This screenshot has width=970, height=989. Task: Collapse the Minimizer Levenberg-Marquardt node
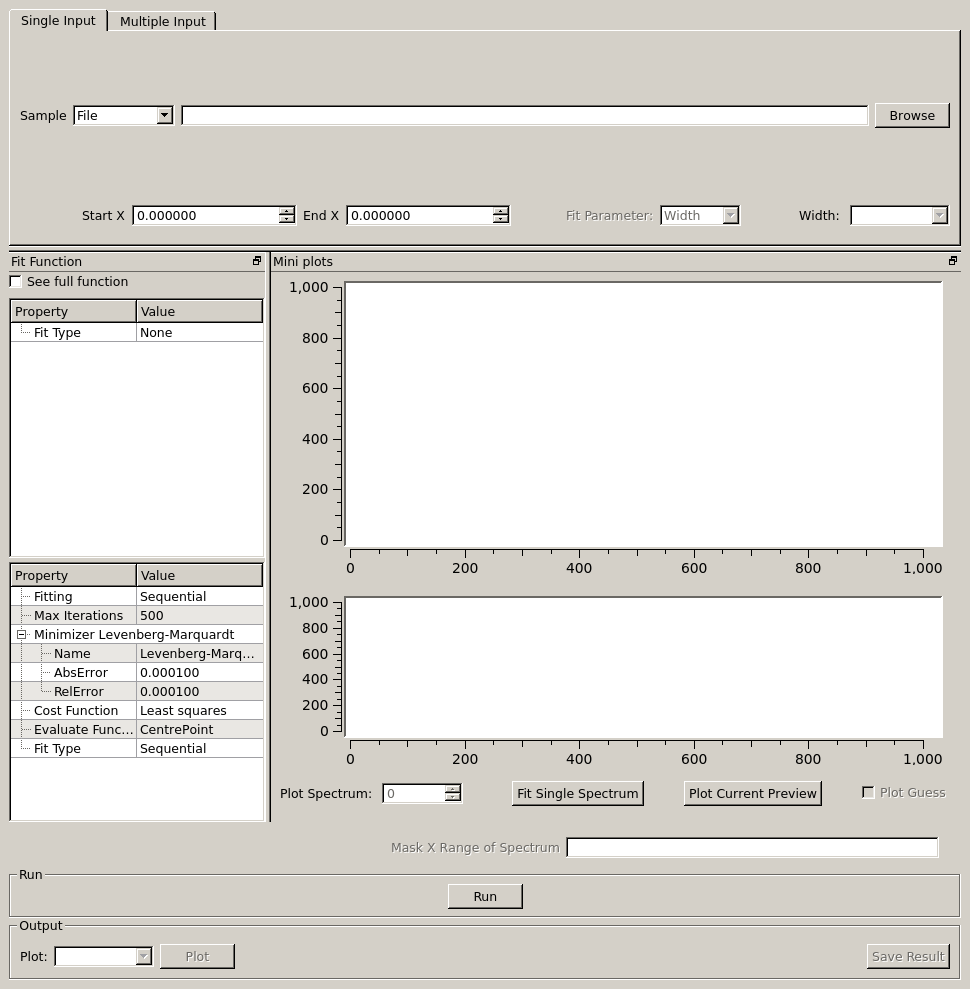[21, 635]
